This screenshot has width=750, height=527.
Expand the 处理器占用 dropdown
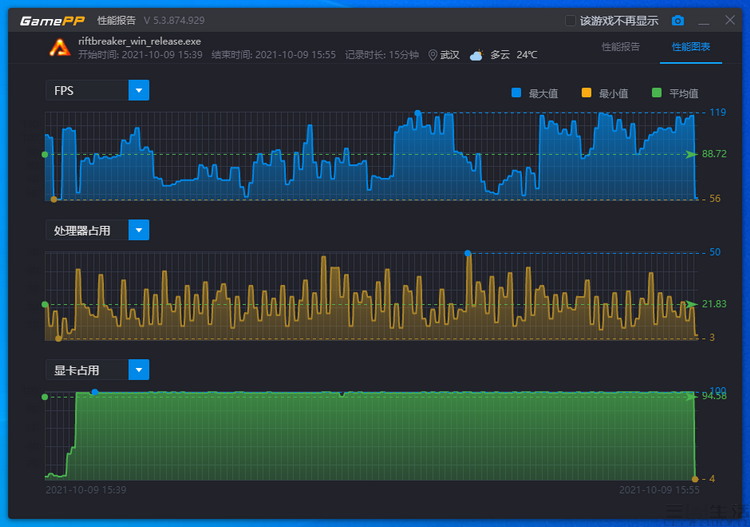(x=139, y=230)
